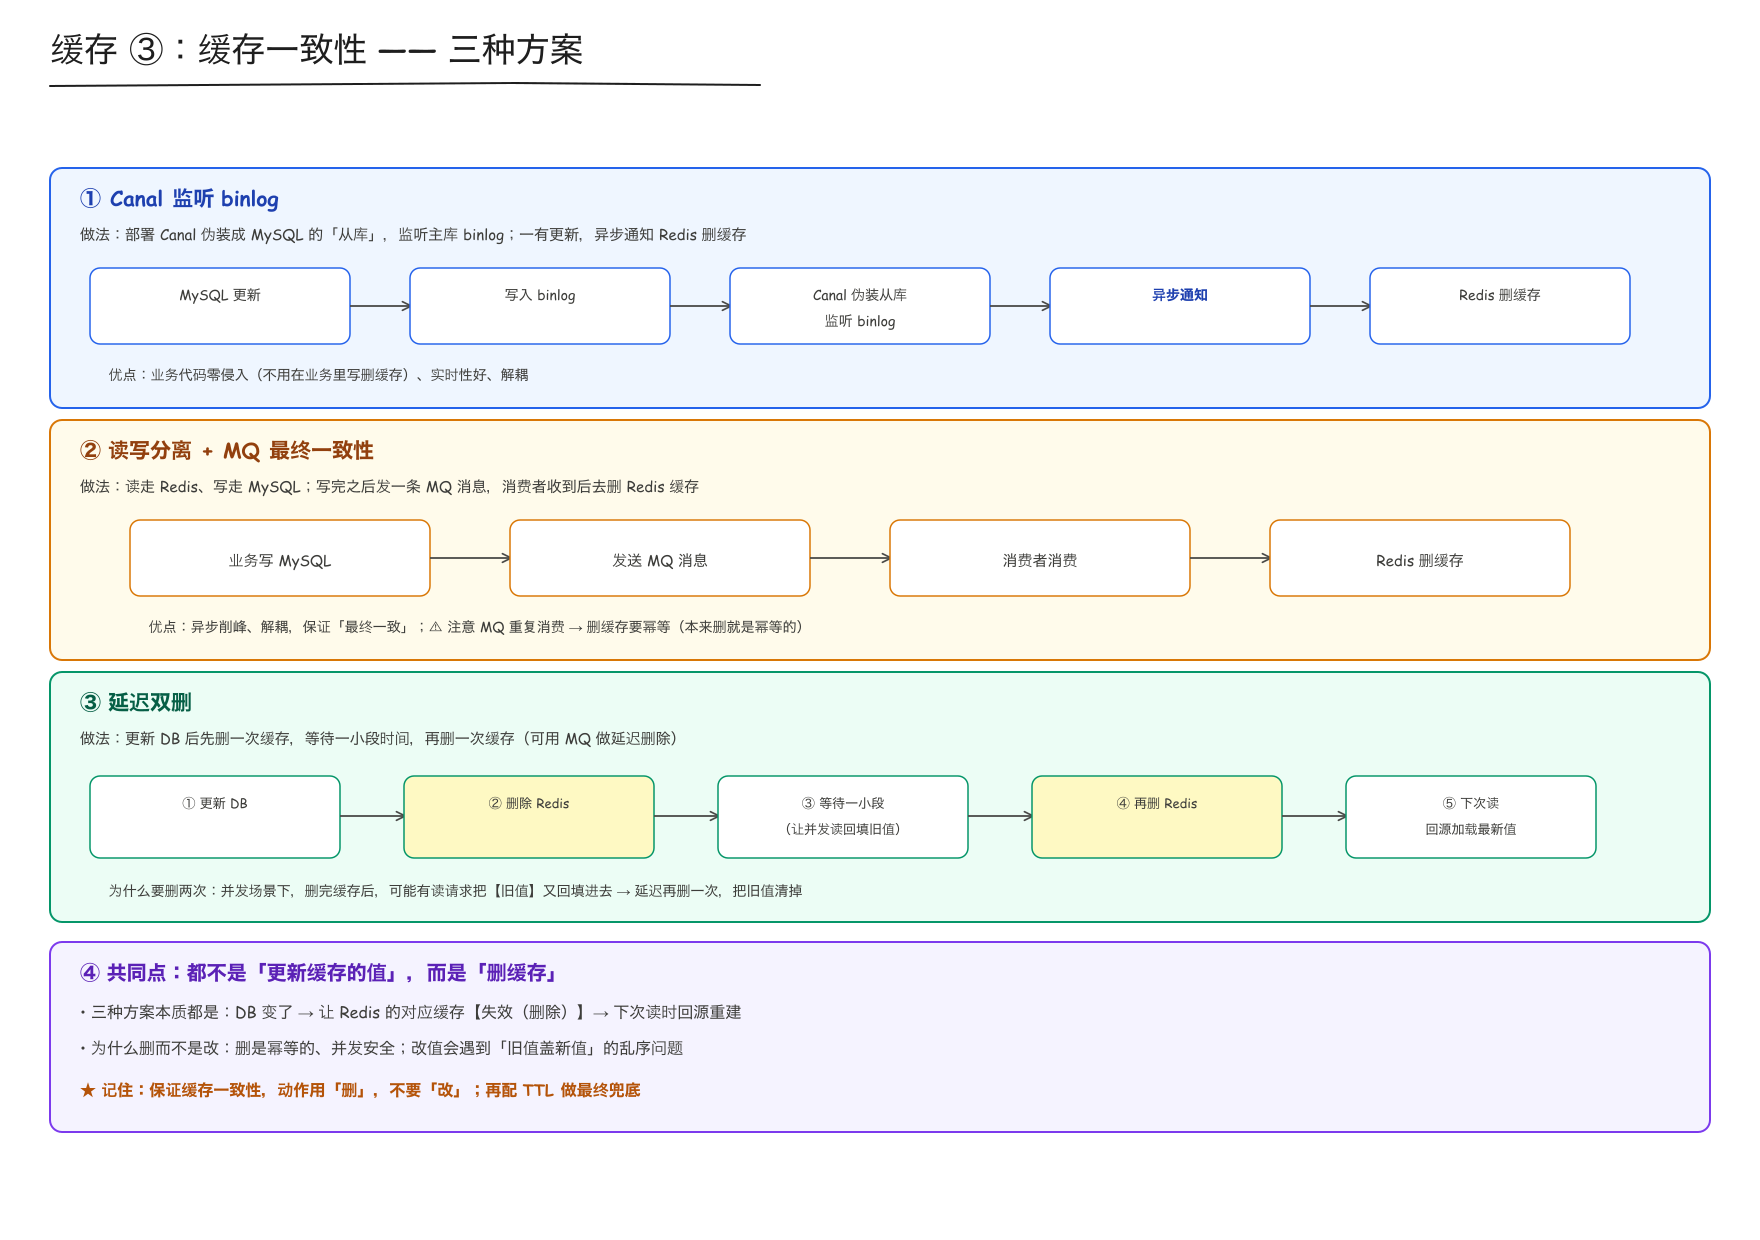
Task: Select the orange ★ 记住：保证缓存一致性 line
Action: [360, 1091]
